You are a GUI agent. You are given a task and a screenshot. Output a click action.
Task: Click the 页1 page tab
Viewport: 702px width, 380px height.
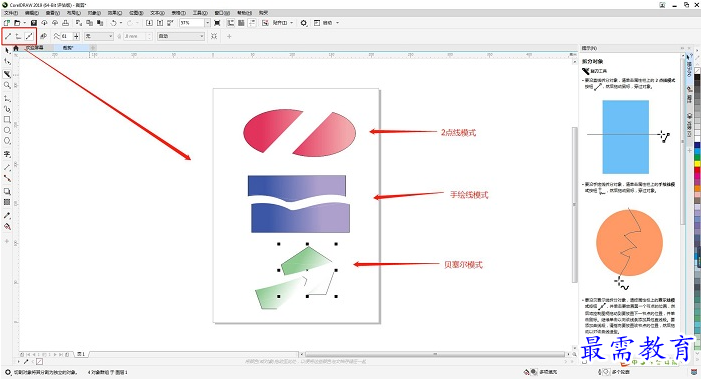pyautogui.click(x=81, y=354)
